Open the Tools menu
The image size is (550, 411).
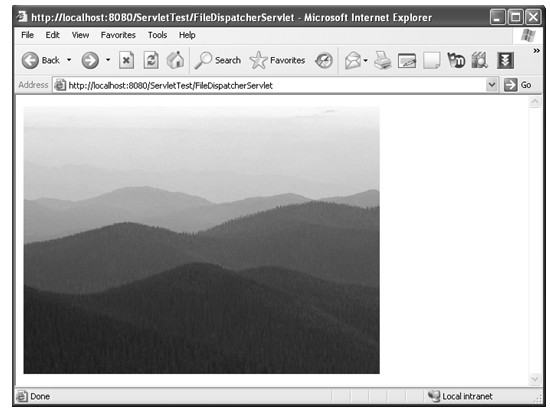point(157,35)
